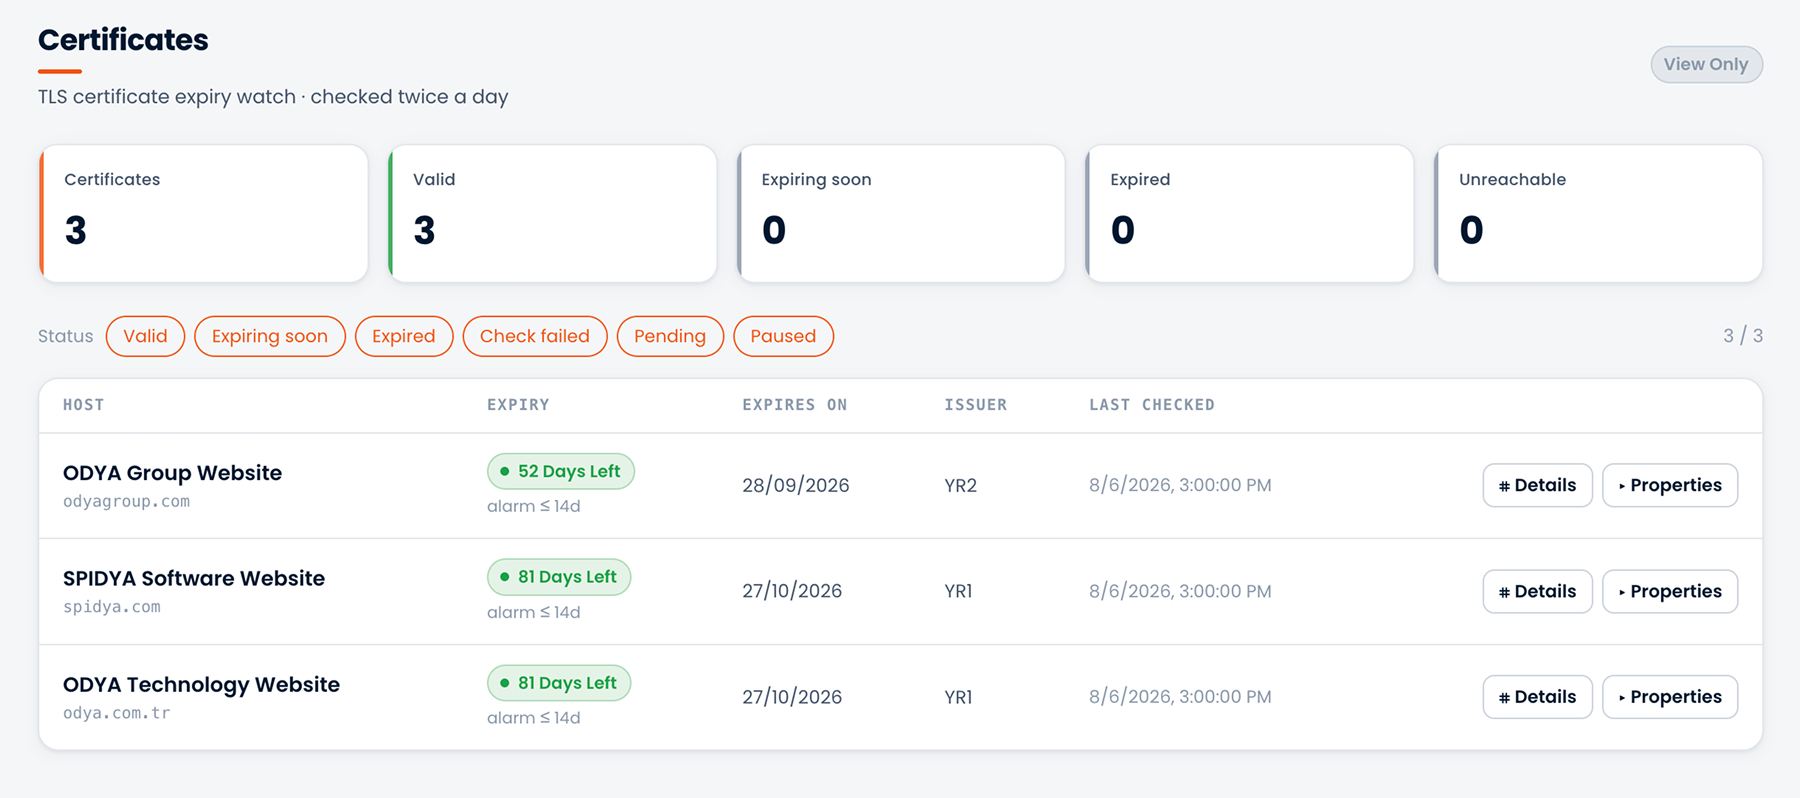The image size is (1800, 798).
Task: Click ODYA Technology row's 81 Days Left badge
Action: [559, 683]
